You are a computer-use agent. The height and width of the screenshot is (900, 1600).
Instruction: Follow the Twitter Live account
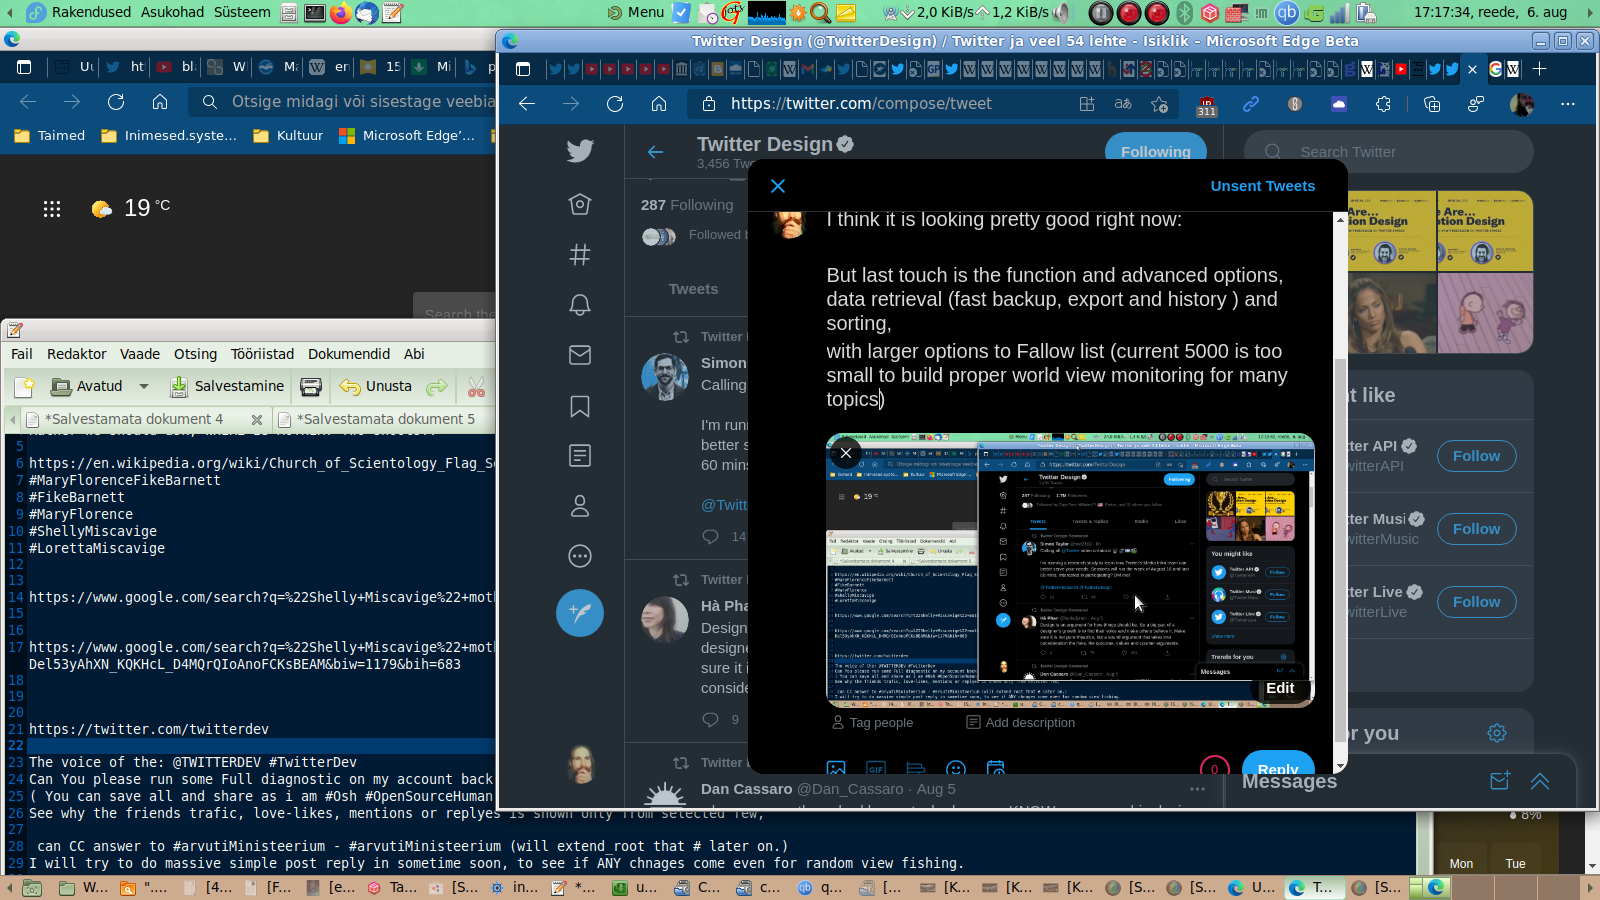click(x=1477, y=602)
